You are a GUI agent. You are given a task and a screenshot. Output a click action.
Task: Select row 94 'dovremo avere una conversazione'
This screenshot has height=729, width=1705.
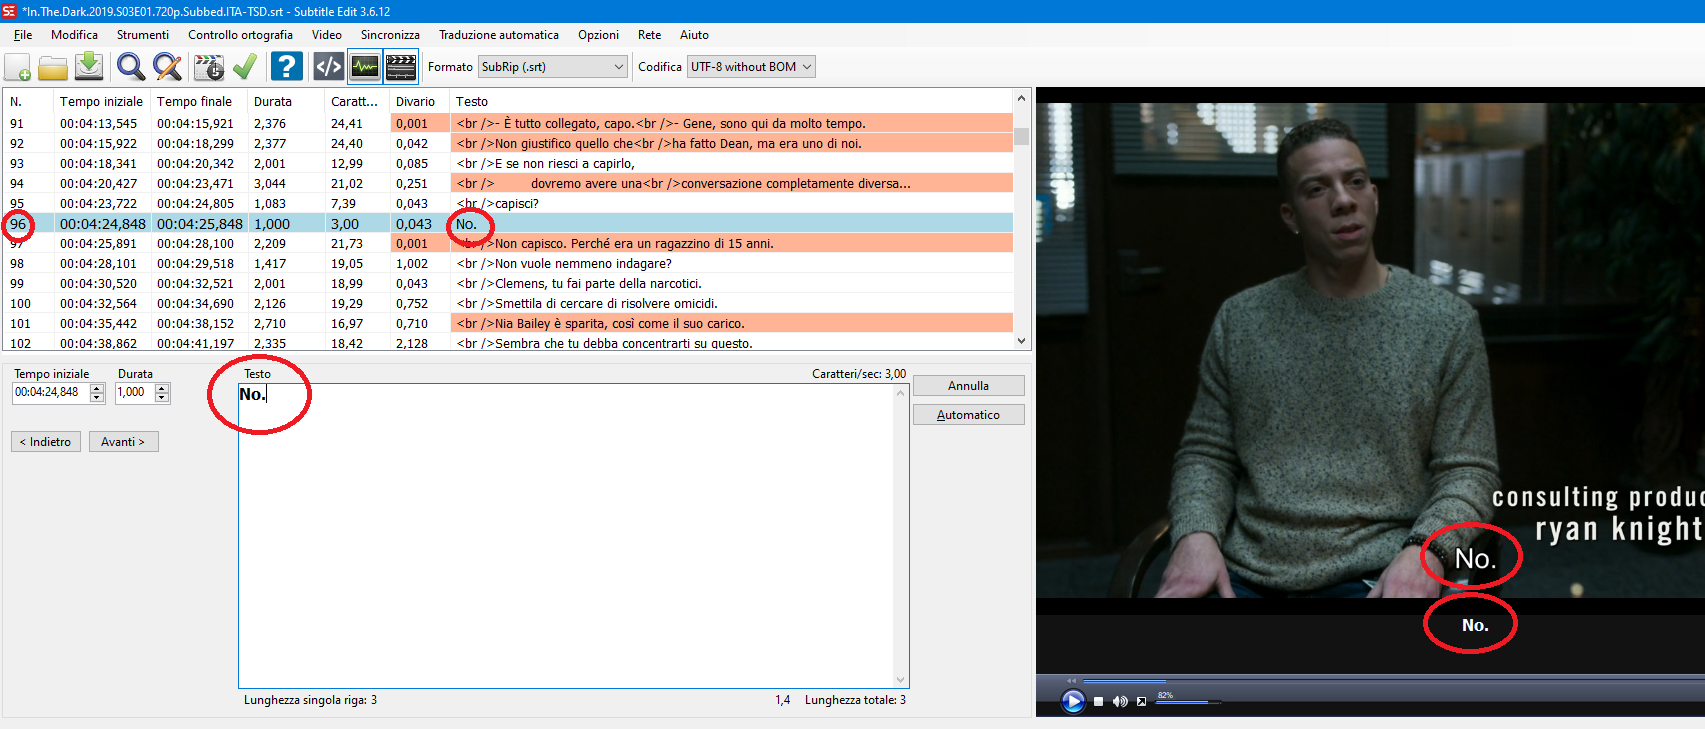[x=508, y=184]
